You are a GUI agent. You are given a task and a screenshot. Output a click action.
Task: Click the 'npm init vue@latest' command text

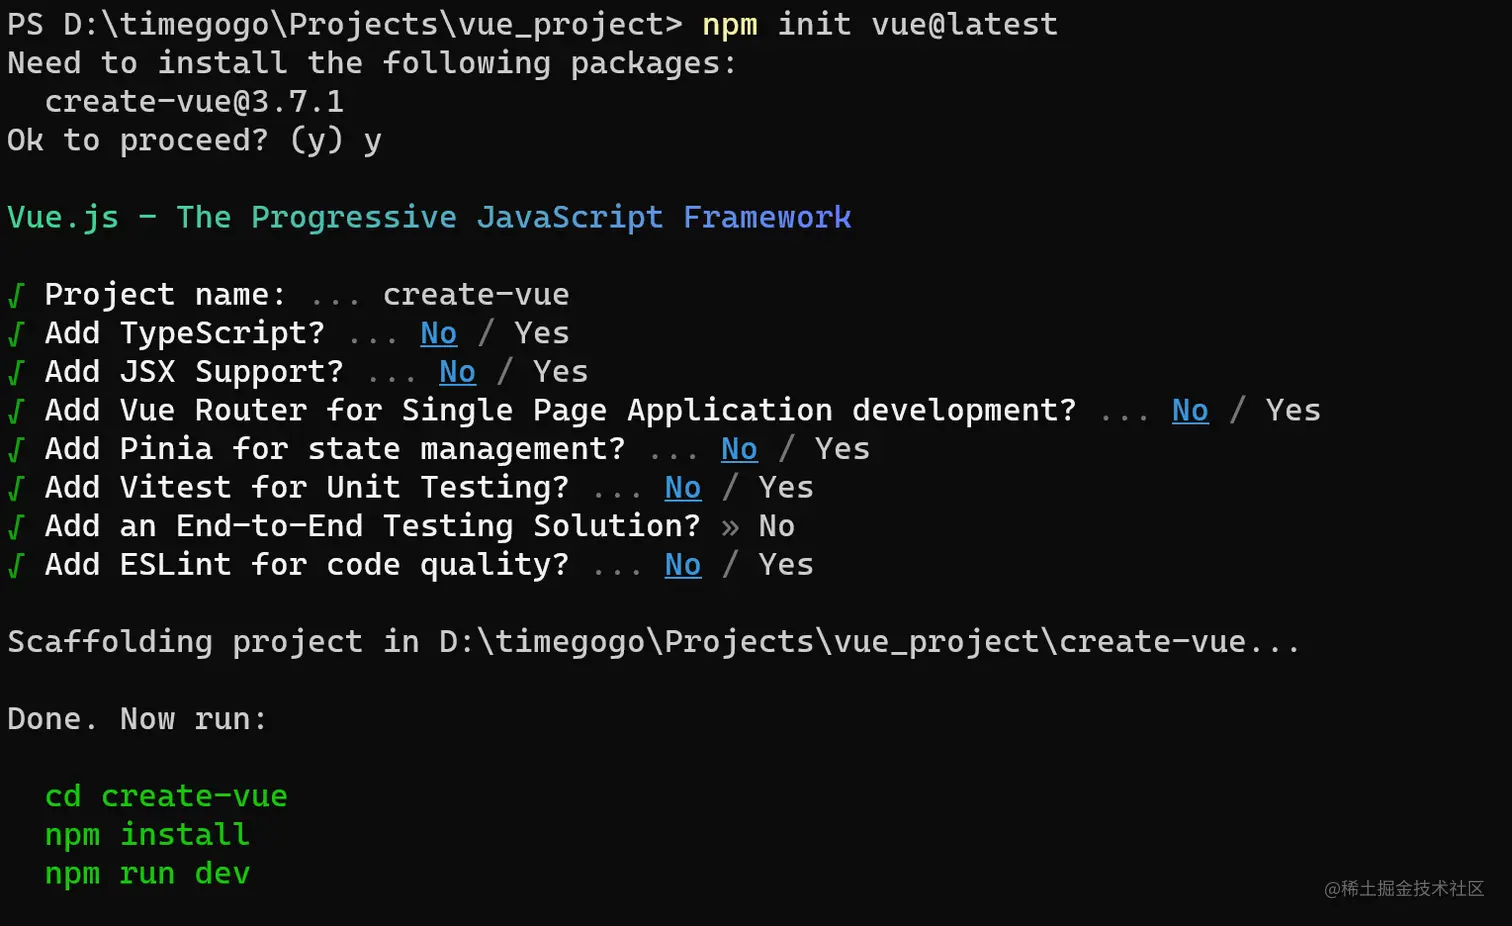click(880, 24)
